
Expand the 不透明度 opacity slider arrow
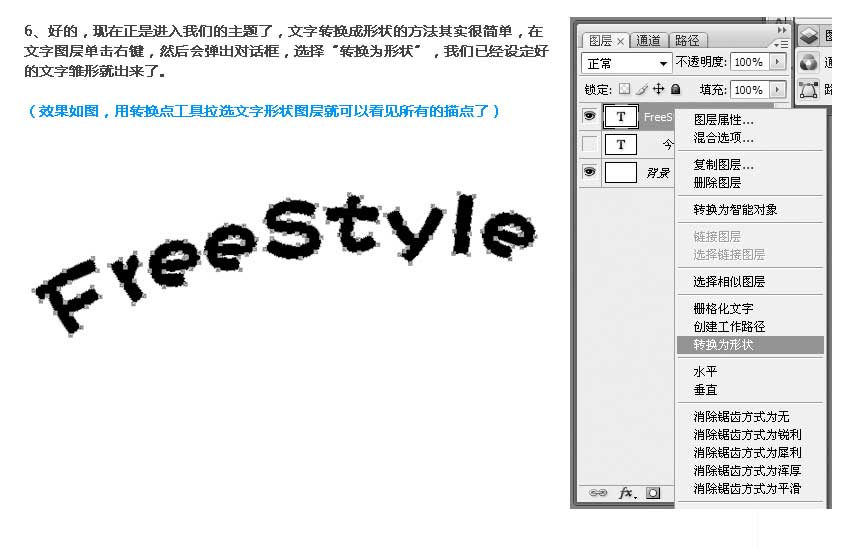coord(775,62)
